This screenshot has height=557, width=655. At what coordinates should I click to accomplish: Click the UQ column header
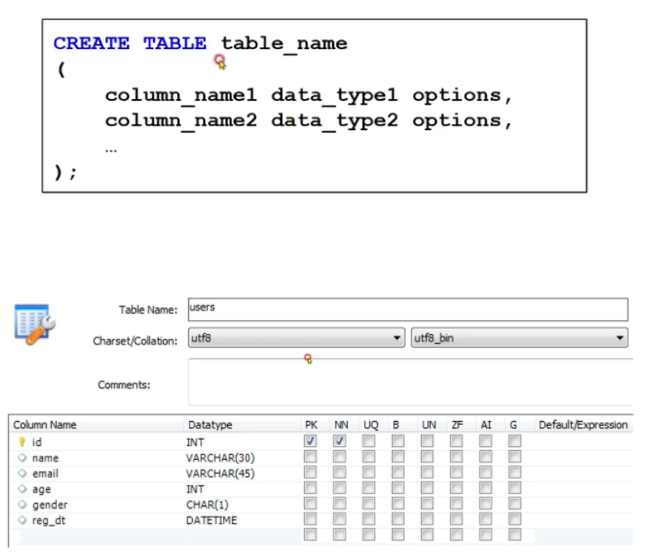click(371, 425)
